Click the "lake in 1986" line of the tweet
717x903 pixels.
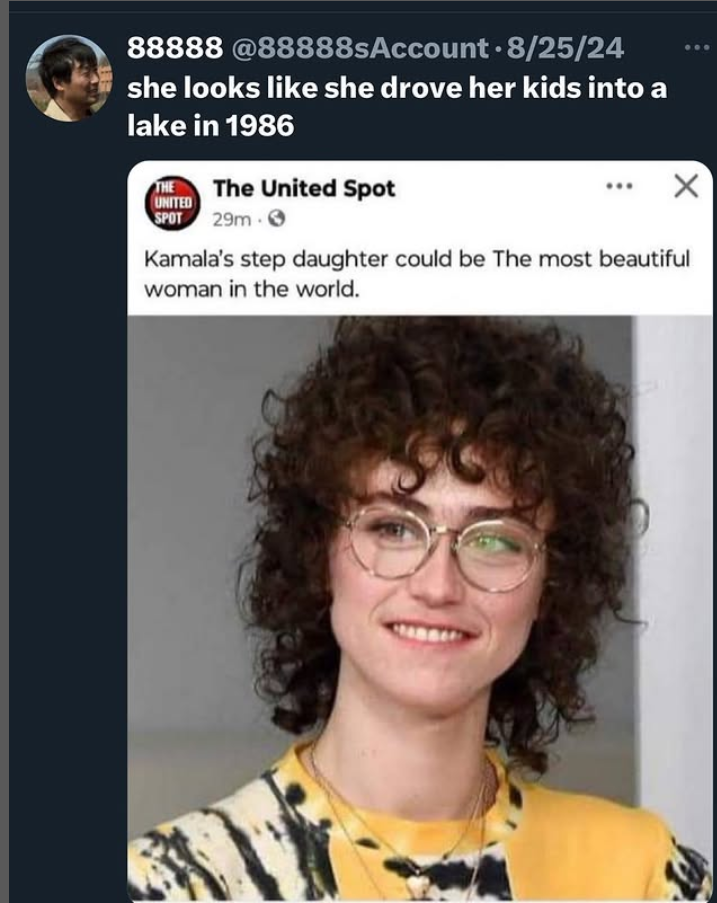210,126
